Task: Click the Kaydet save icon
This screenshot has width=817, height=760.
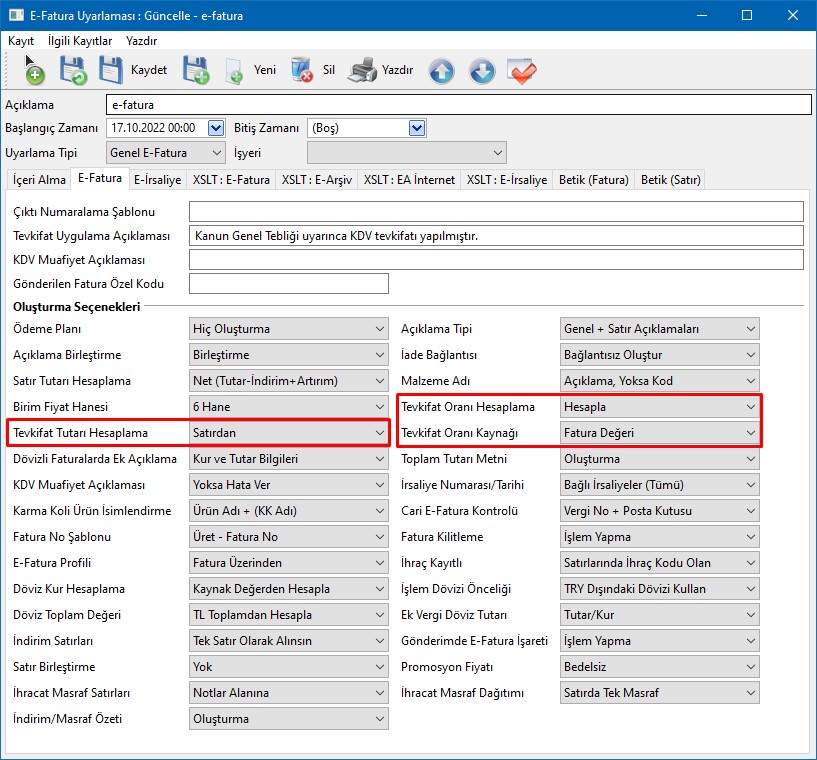Action: point(111,71)
